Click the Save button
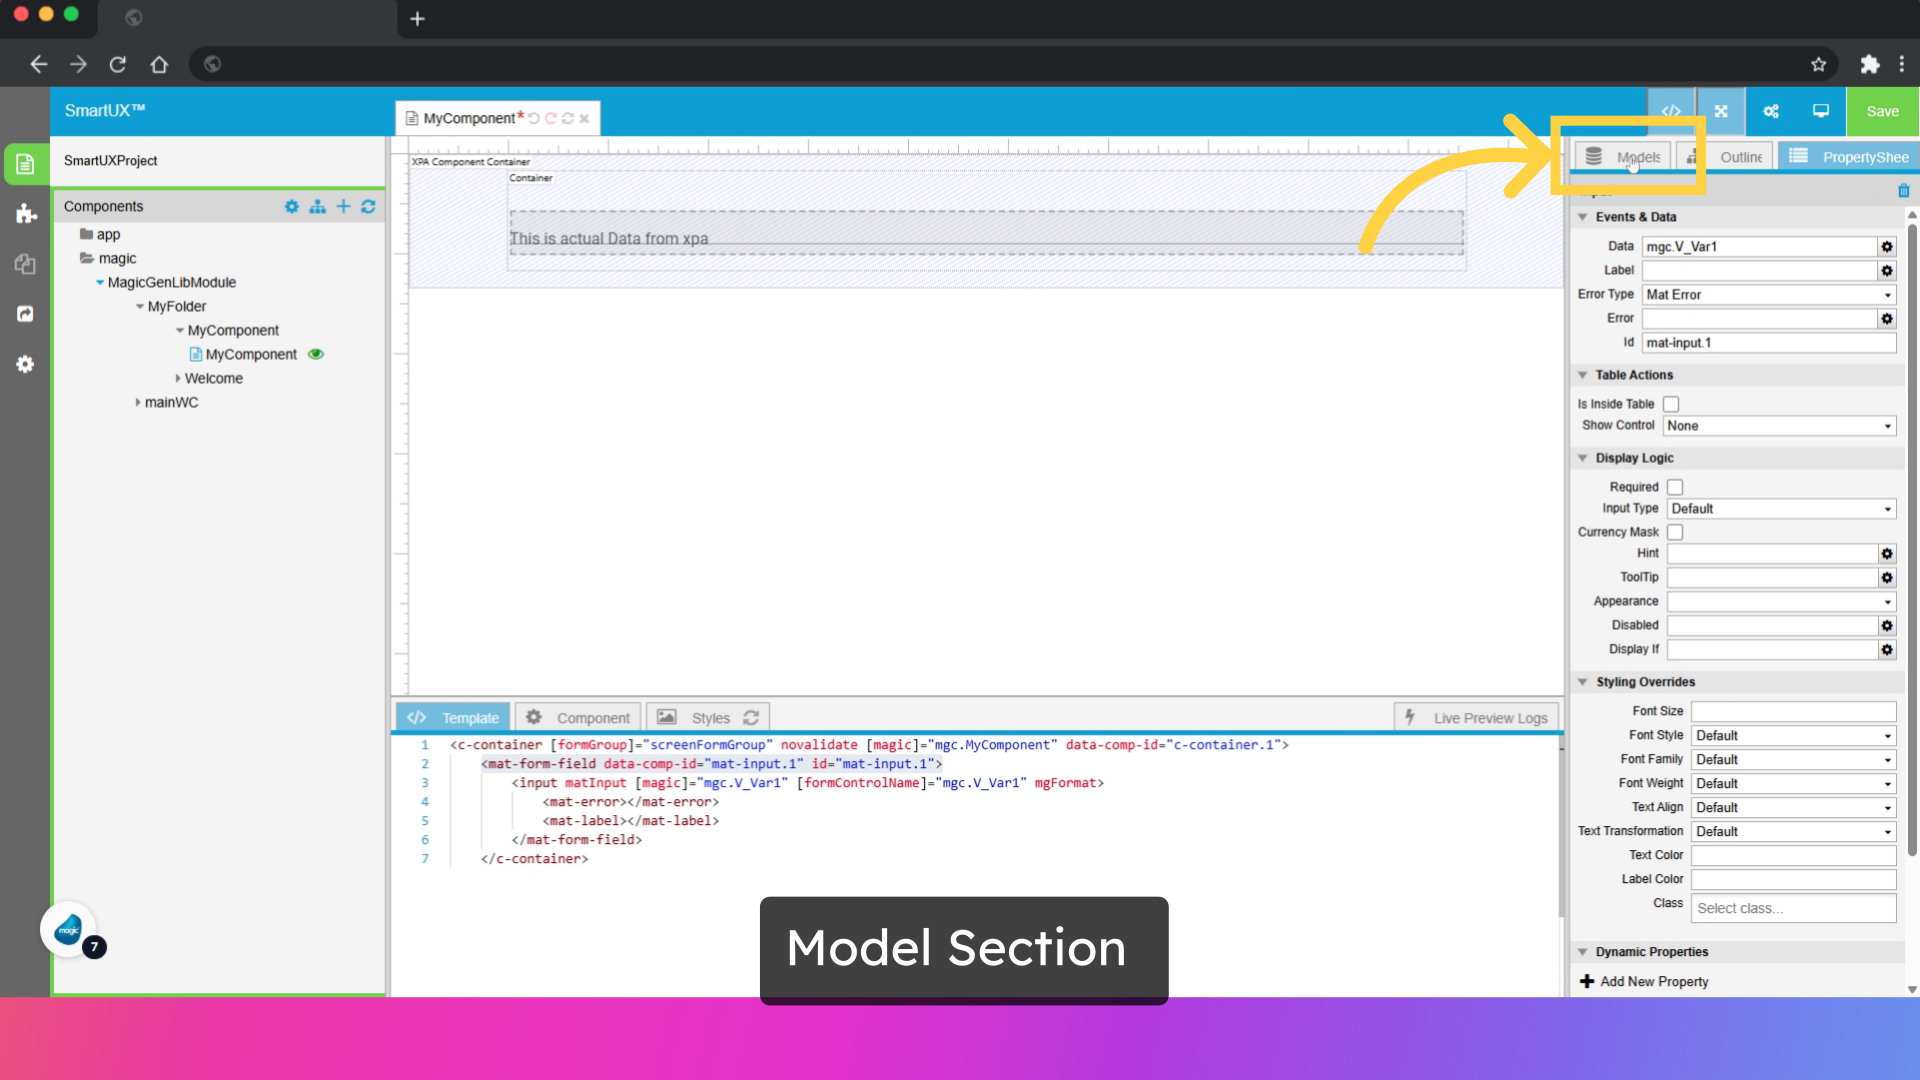Screen dimensions: 1920x1080 (x=1882, y=111)
